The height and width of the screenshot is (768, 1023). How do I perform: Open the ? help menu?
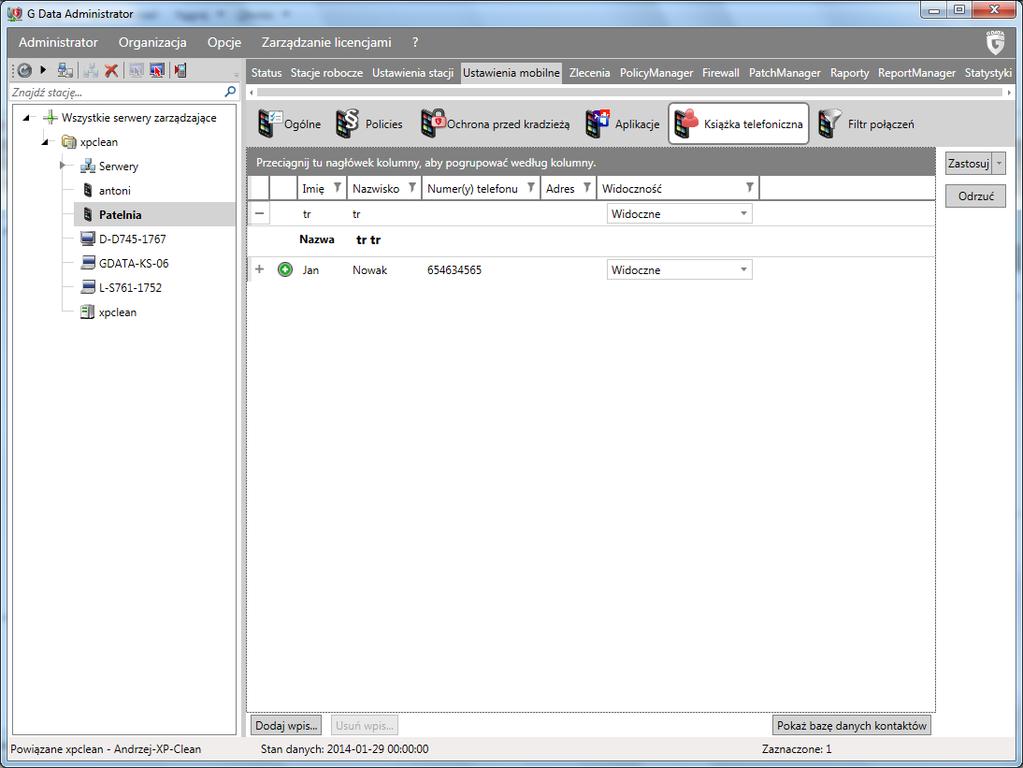pyautogui.click(x=415, y=42)
